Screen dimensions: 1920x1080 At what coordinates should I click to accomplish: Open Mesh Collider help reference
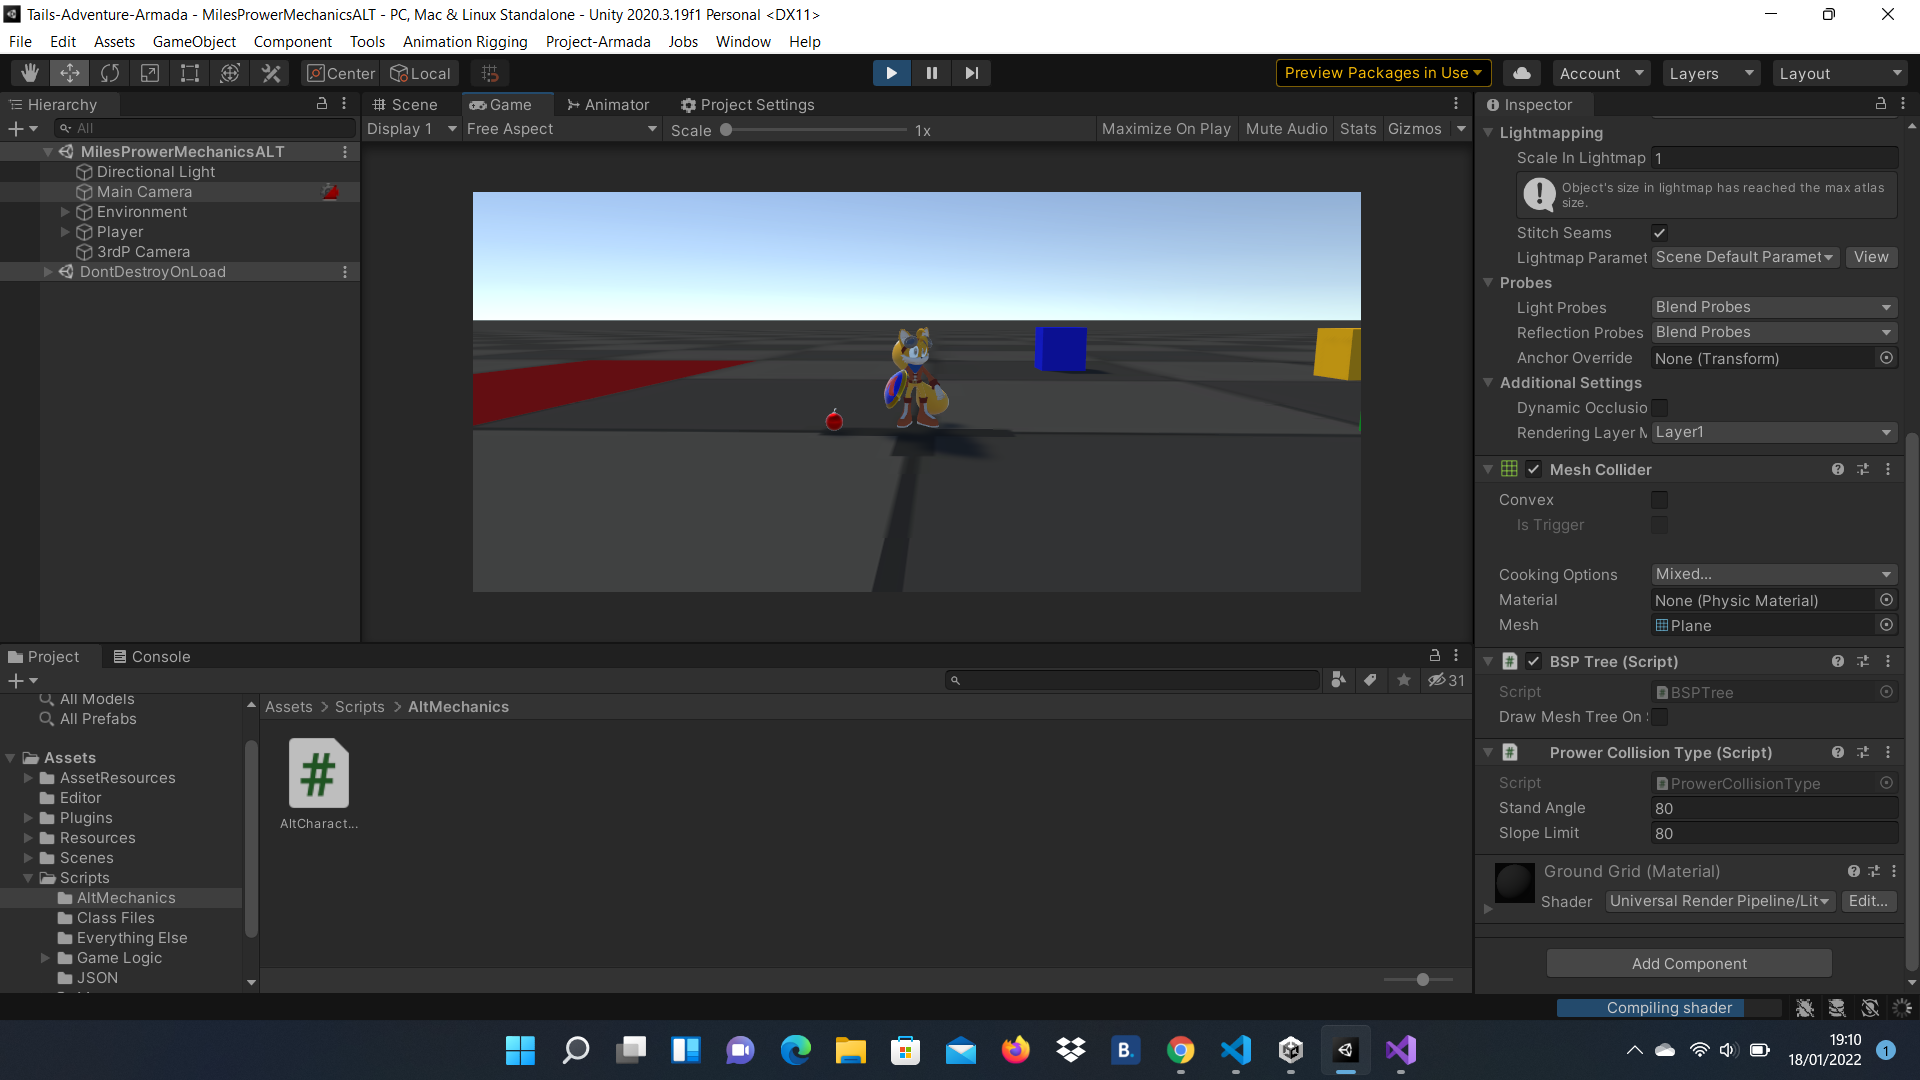[1838, 469]
